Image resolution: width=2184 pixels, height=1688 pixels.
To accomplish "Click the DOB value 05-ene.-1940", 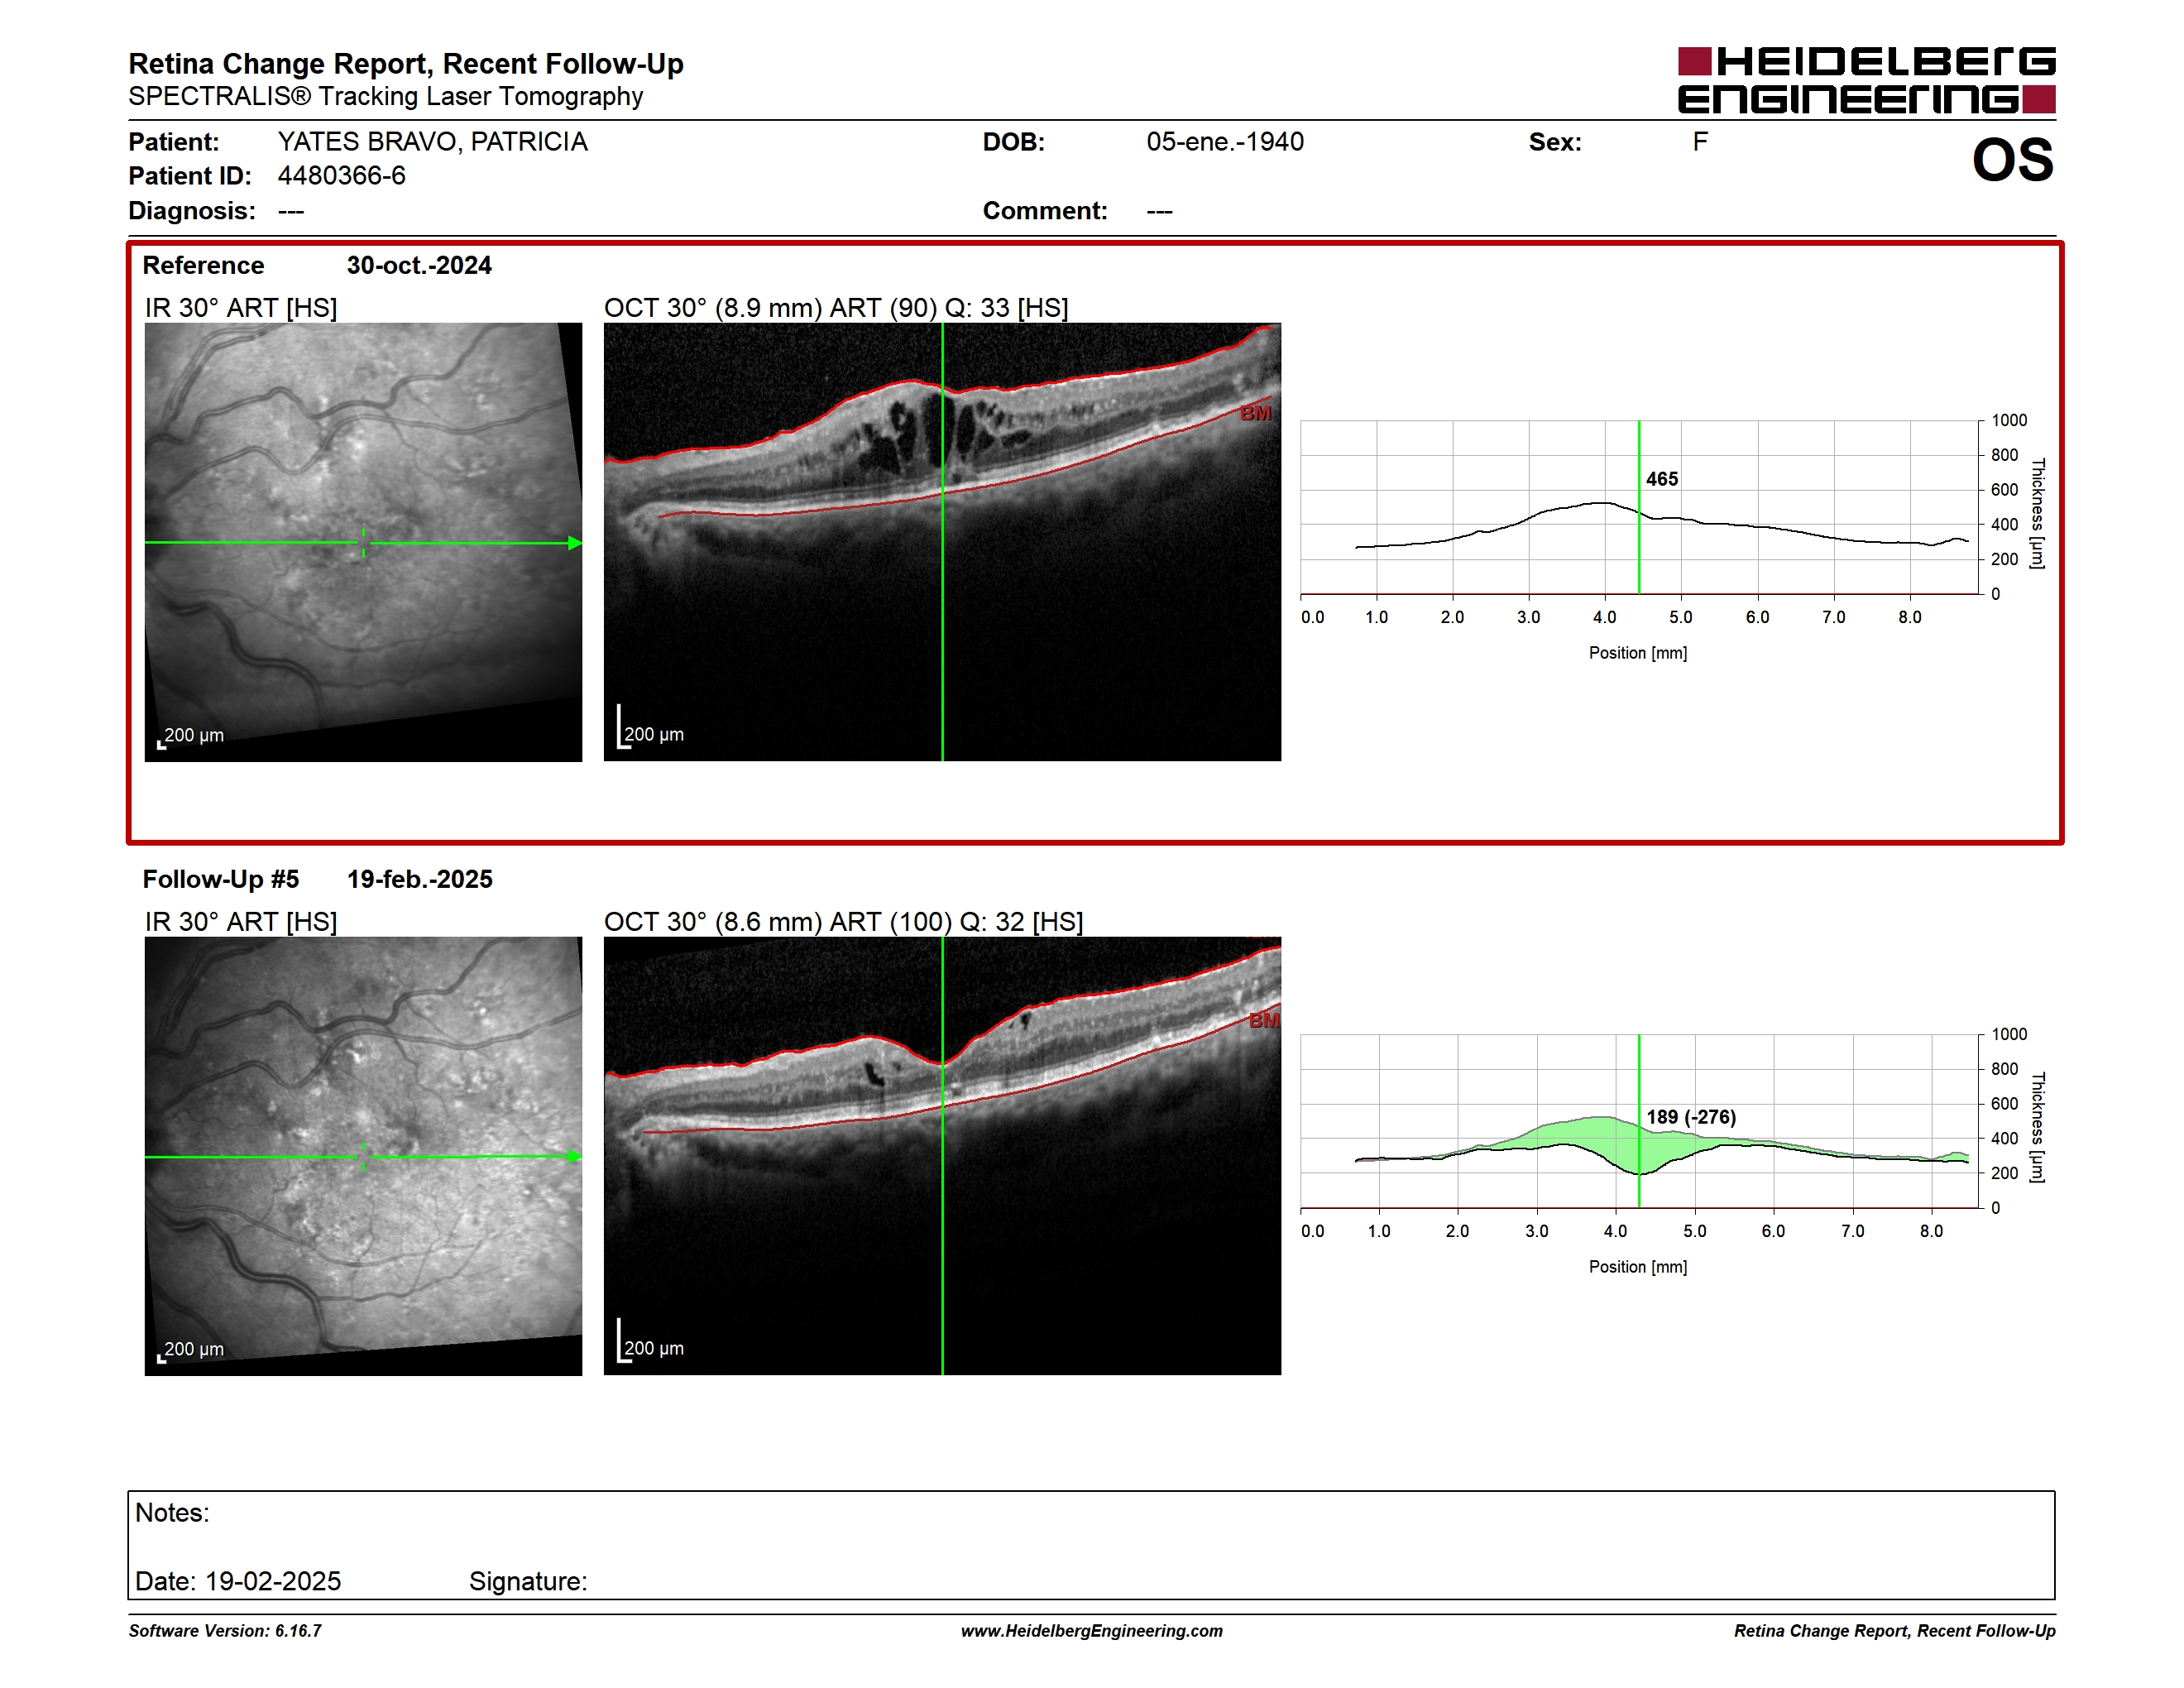I will pos(1224,142).
